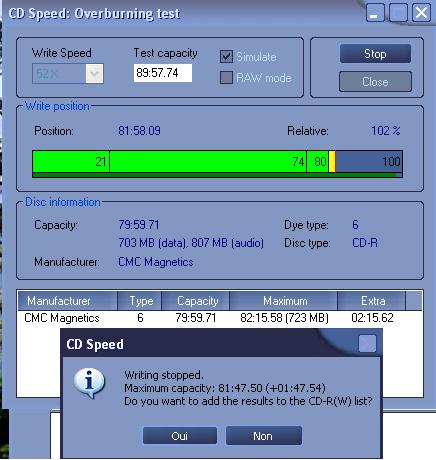The width and height of the screenshot is (436, 460).
Task: Click the 02:15.62 extra value cell
Action: click(x=372, y=318)
